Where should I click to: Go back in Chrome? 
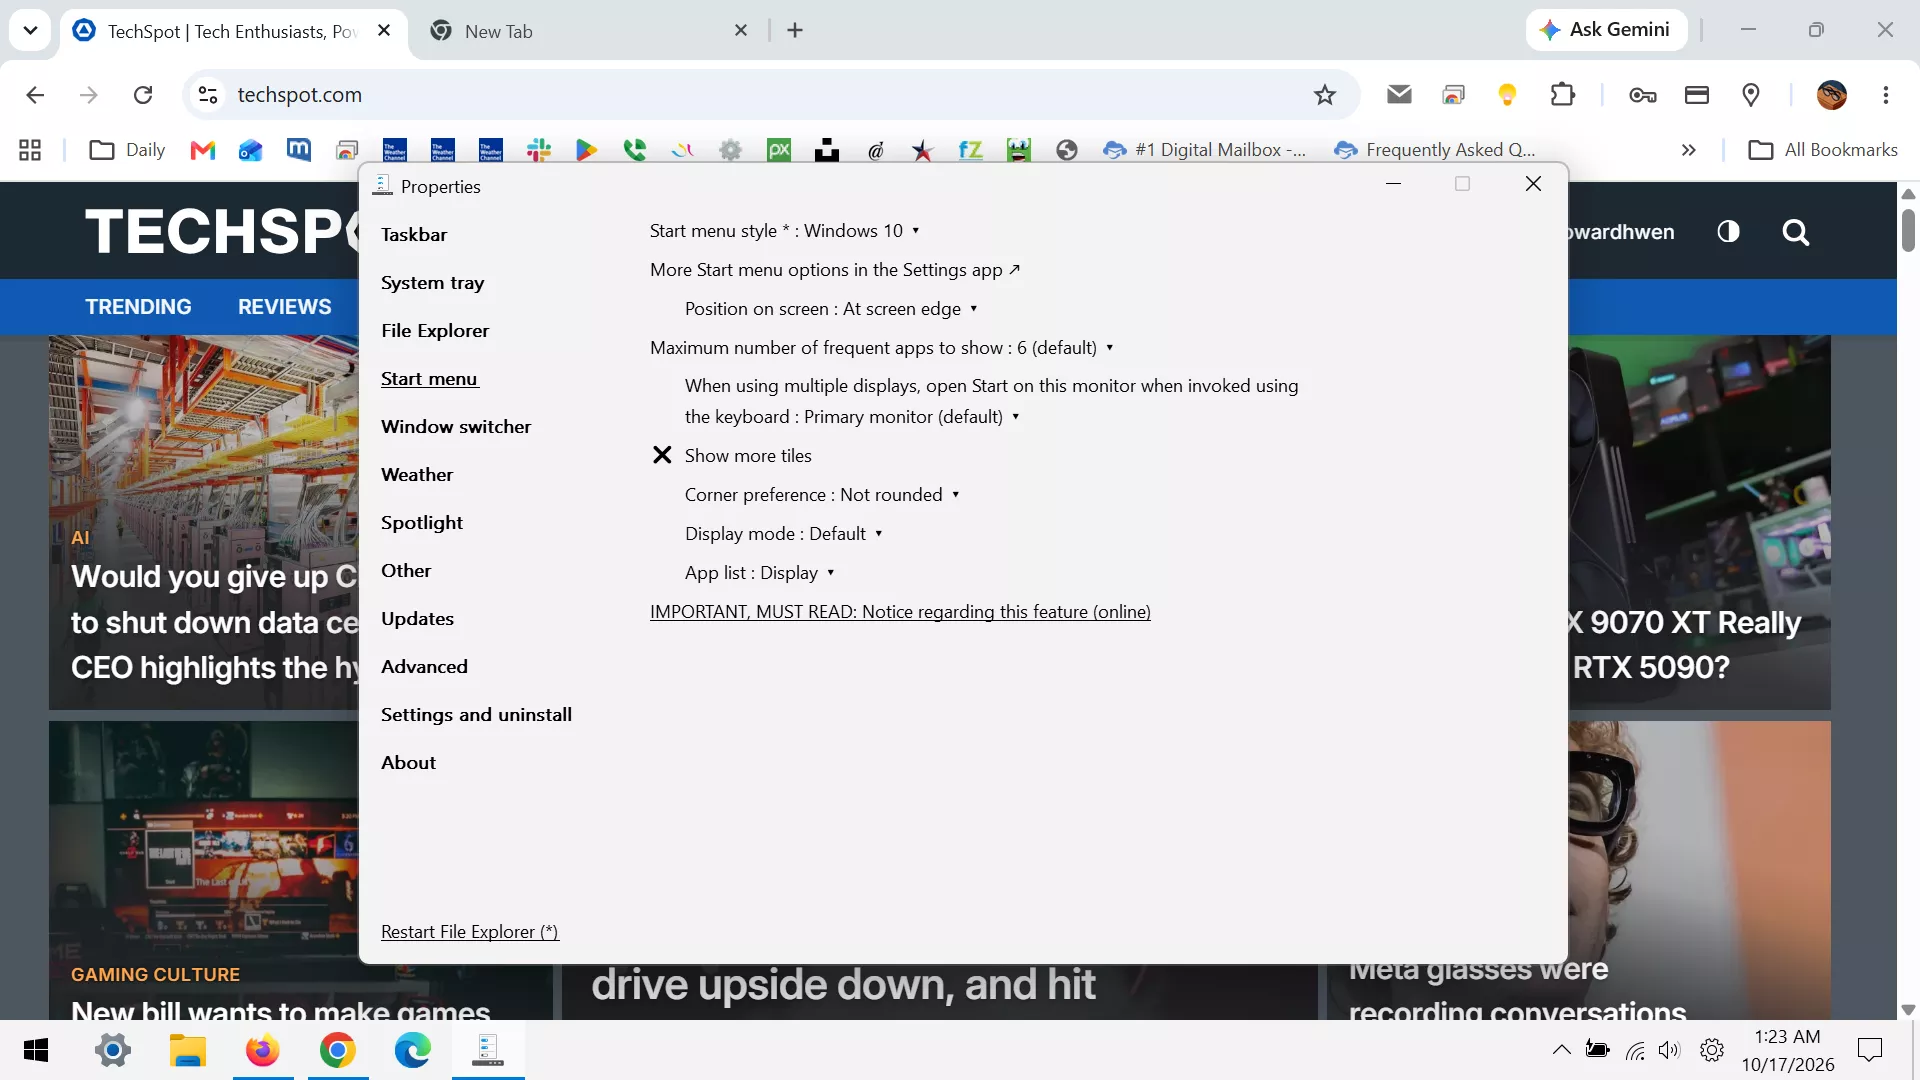pyautogui.click(x=35, y=95)
